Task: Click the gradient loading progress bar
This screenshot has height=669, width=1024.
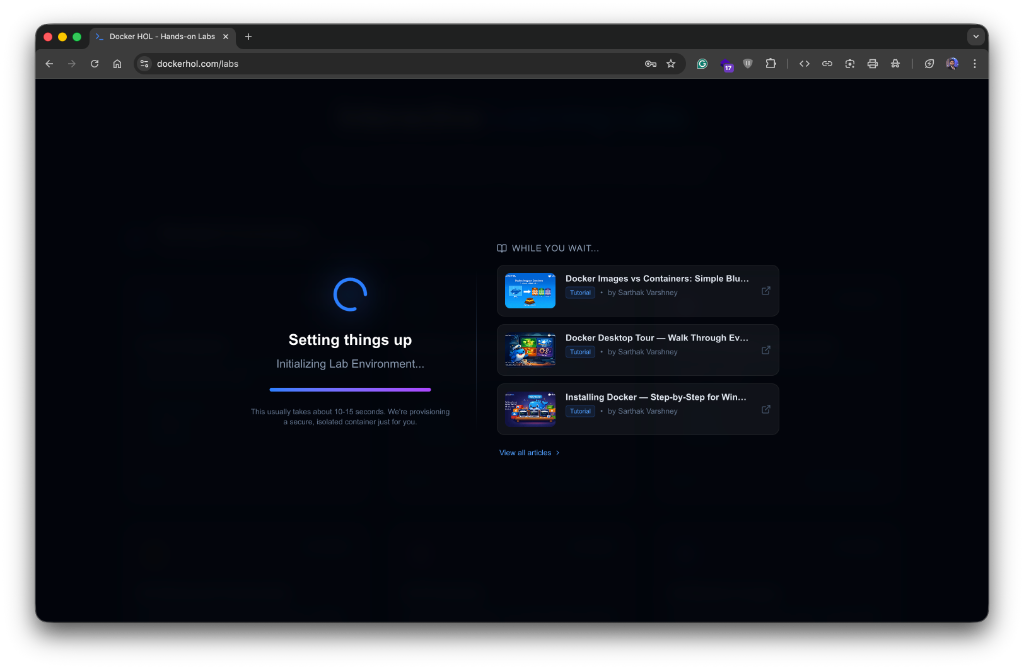Action: [350, 389]
